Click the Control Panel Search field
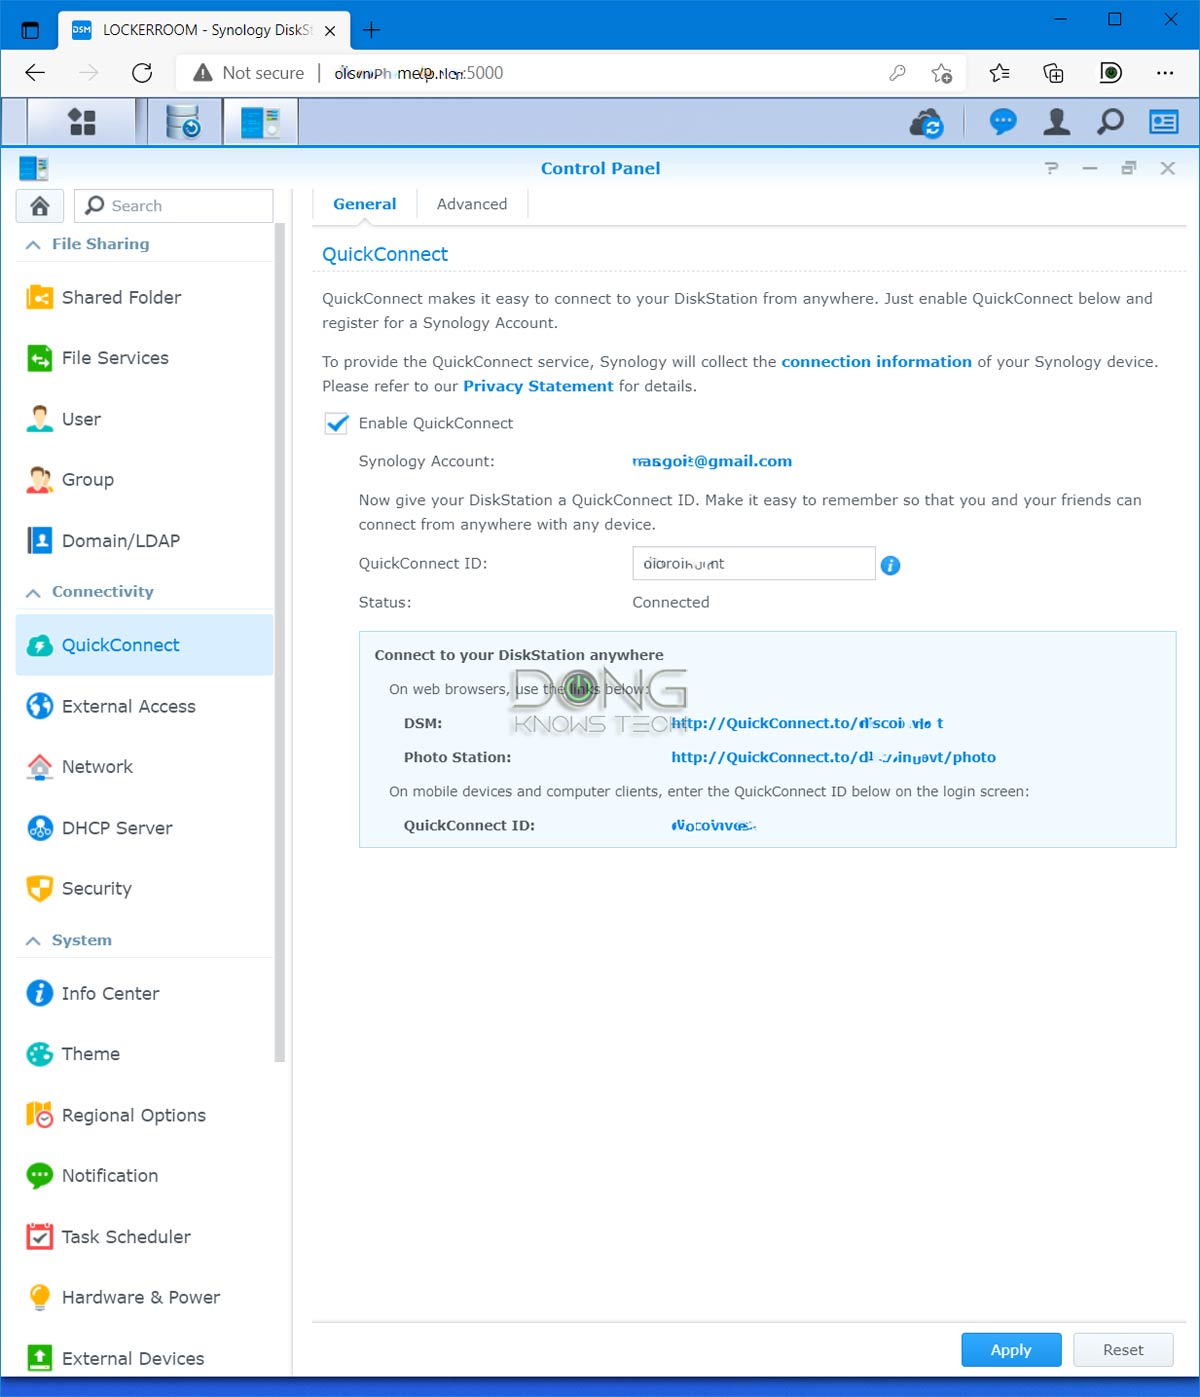Image resolution: width=1200 pixels, height=1397 pixels. point(174,205)
